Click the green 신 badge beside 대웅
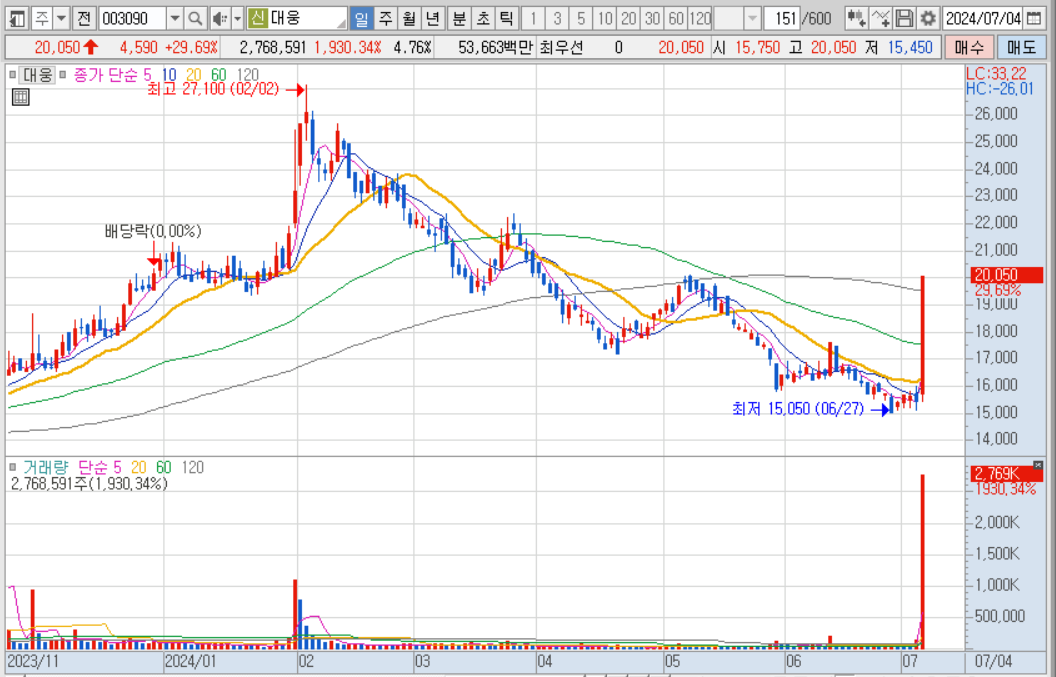The height and width of the screenshot is (677, 1056). point(257,18)
